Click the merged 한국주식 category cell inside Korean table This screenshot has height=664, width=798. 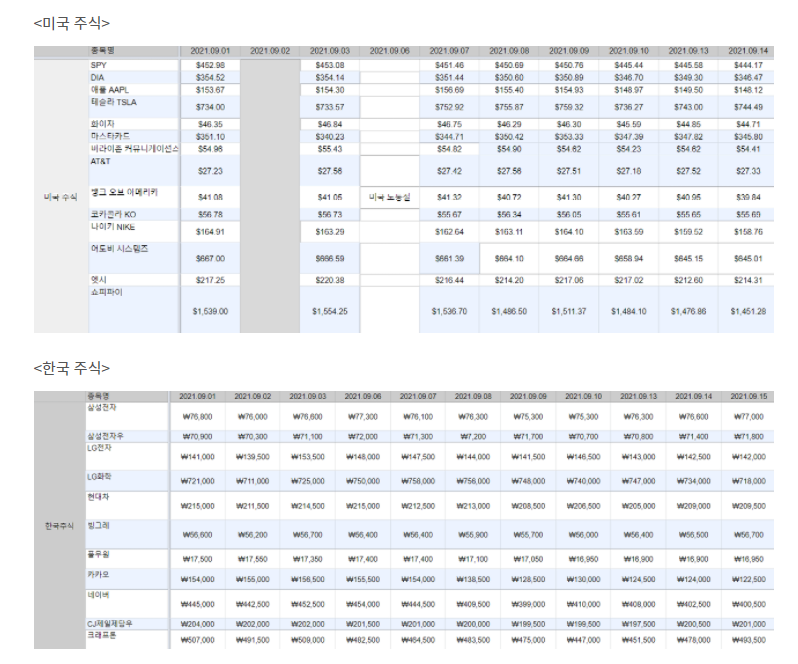coord(59,526)
